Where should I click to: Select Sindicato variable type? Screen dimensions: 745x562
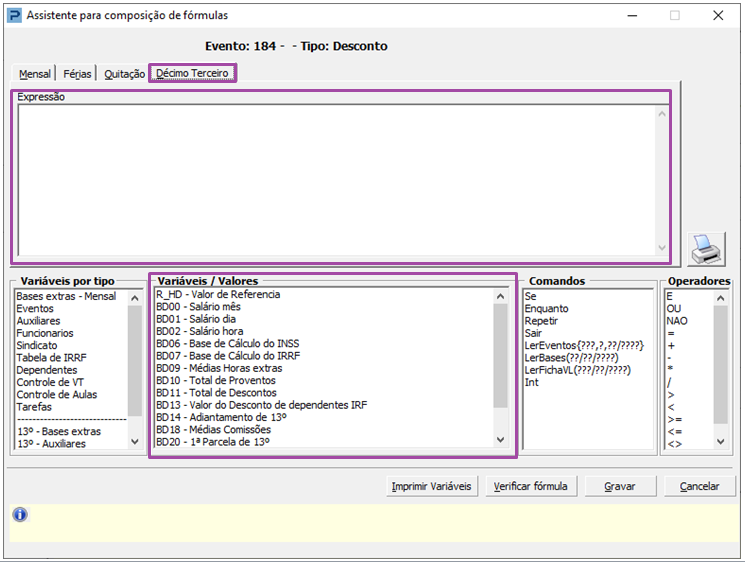(x=37, y=345)
